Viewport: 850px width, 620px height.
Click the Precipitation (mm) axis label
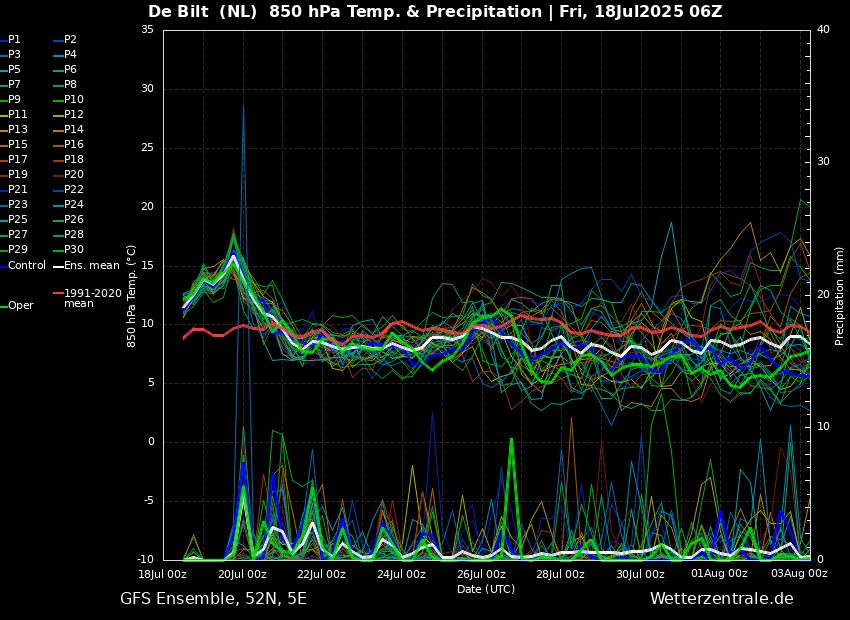pyautogui.click(x=840, y=295)
